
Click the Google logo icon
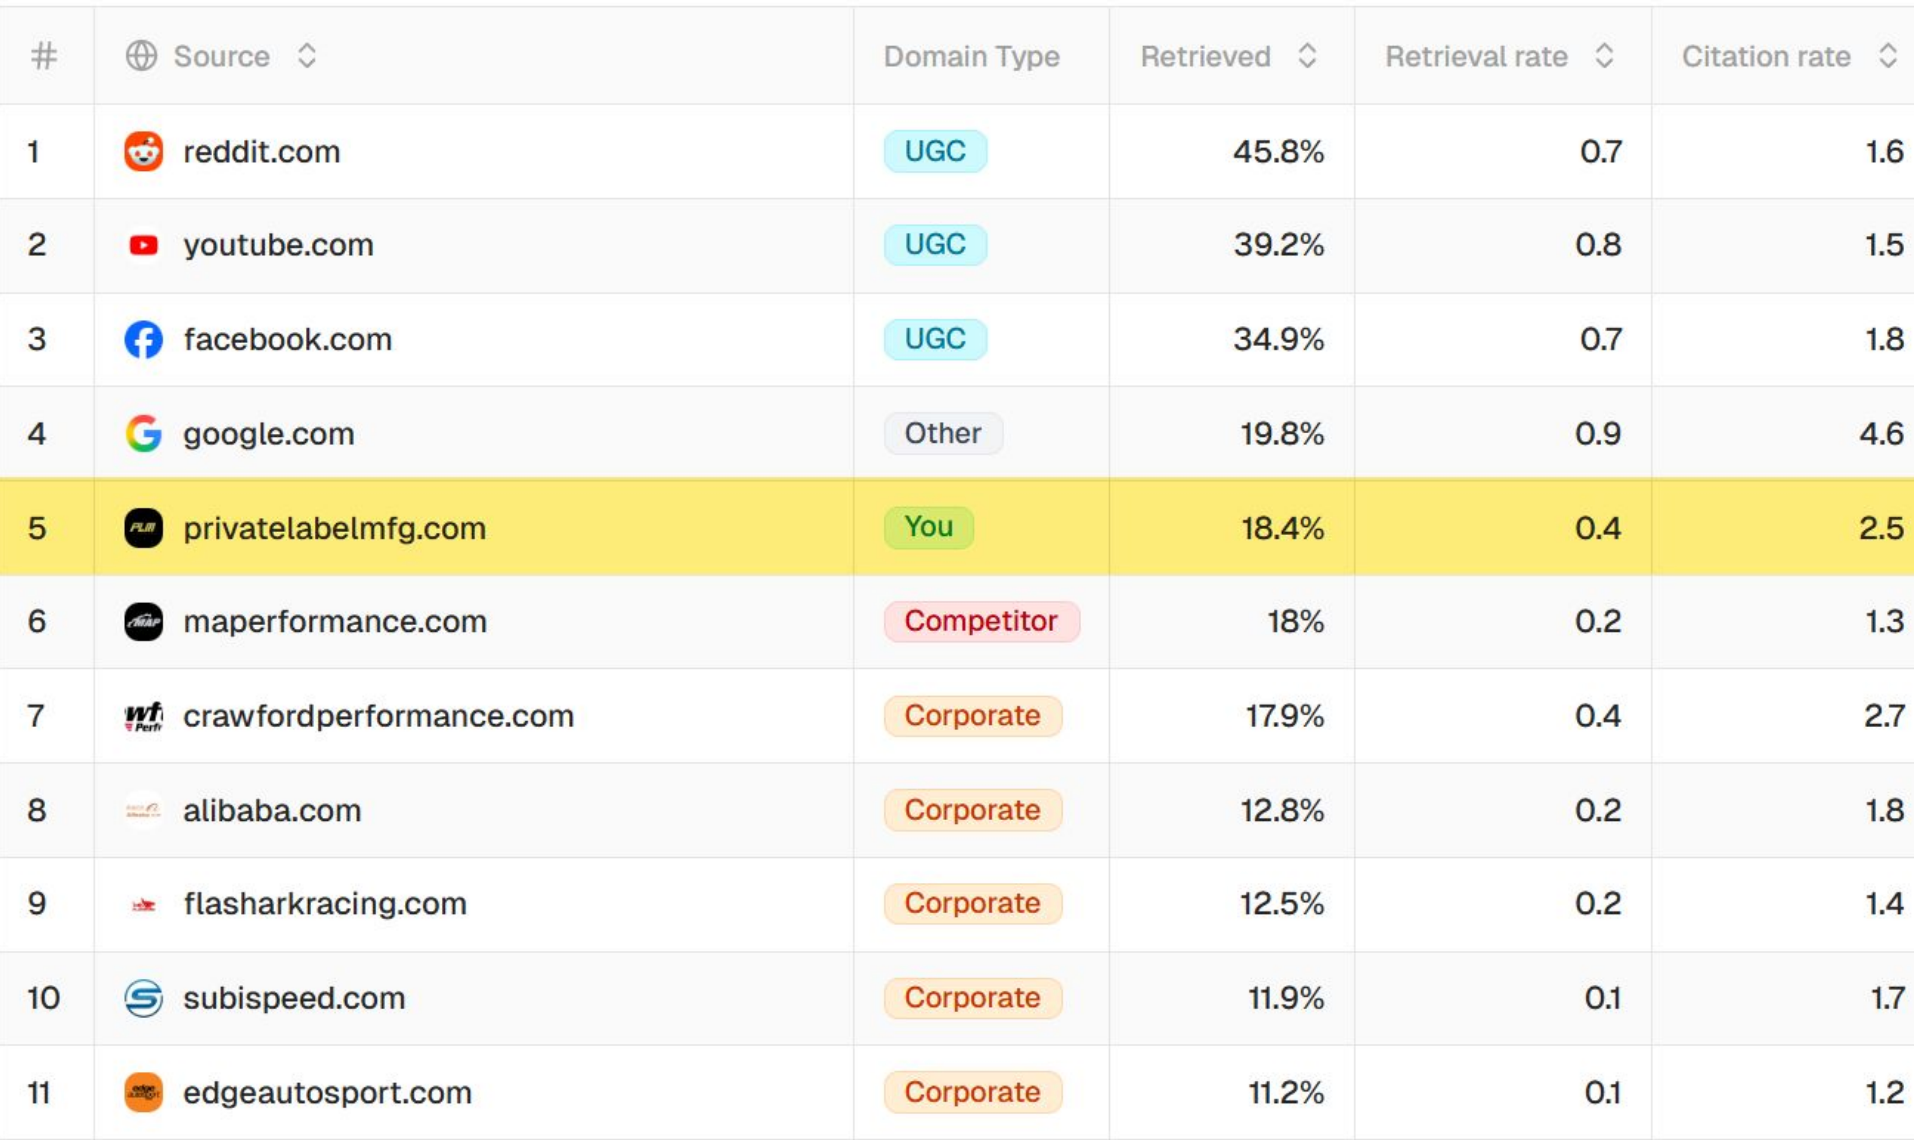point(143,433)
